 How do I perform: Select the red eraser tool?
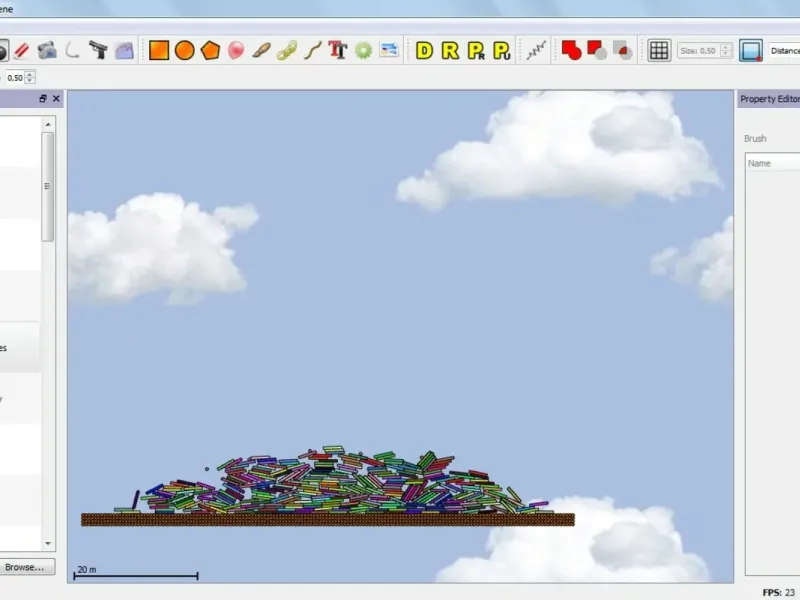pos(21,51)
